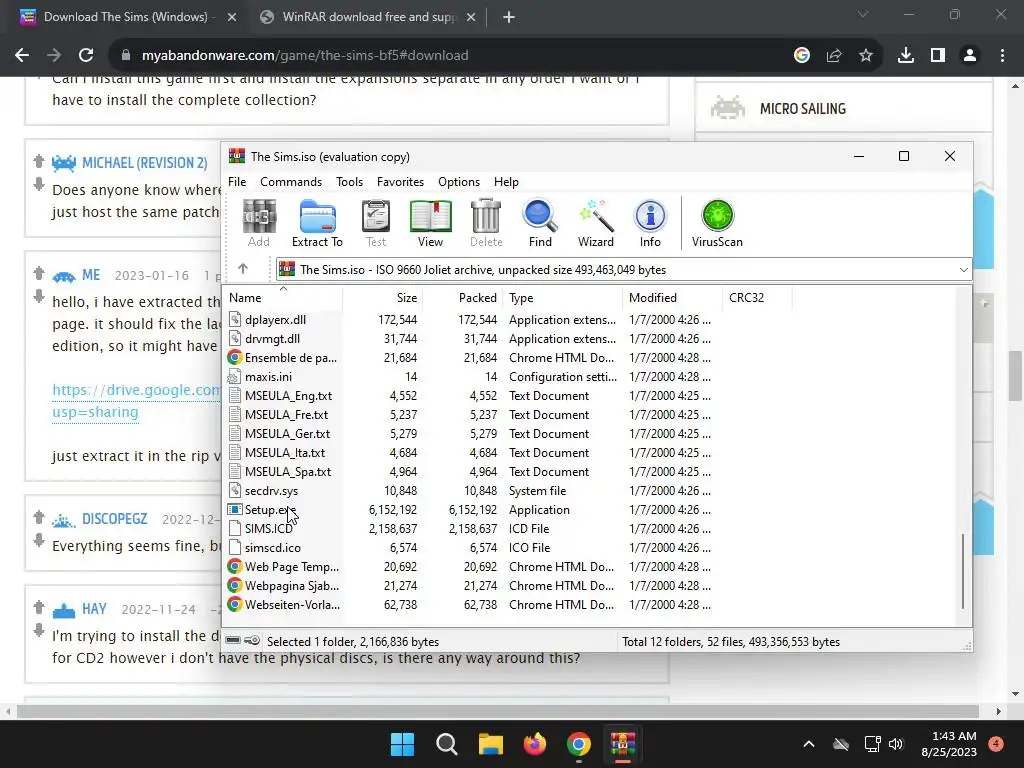This screenshot has height=768, width=1024.
Task: Upvote Michael (Revision 2) comment
Action: (x=39, y=161)
